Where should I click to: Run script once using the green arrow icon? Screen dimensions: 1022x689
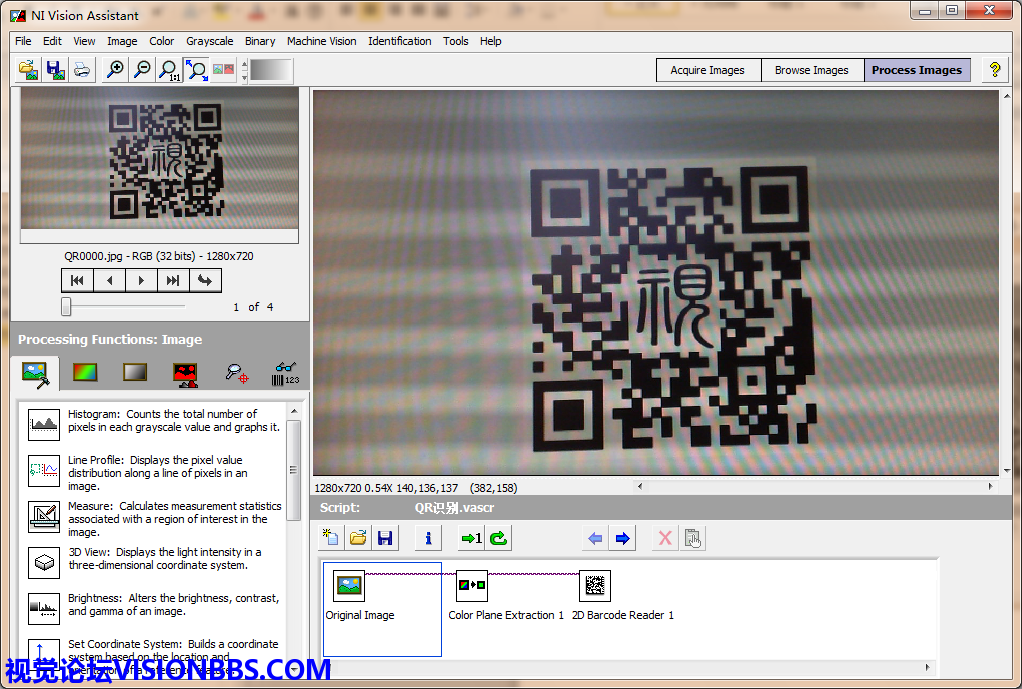pyautogui.click(x=471, y=538)
